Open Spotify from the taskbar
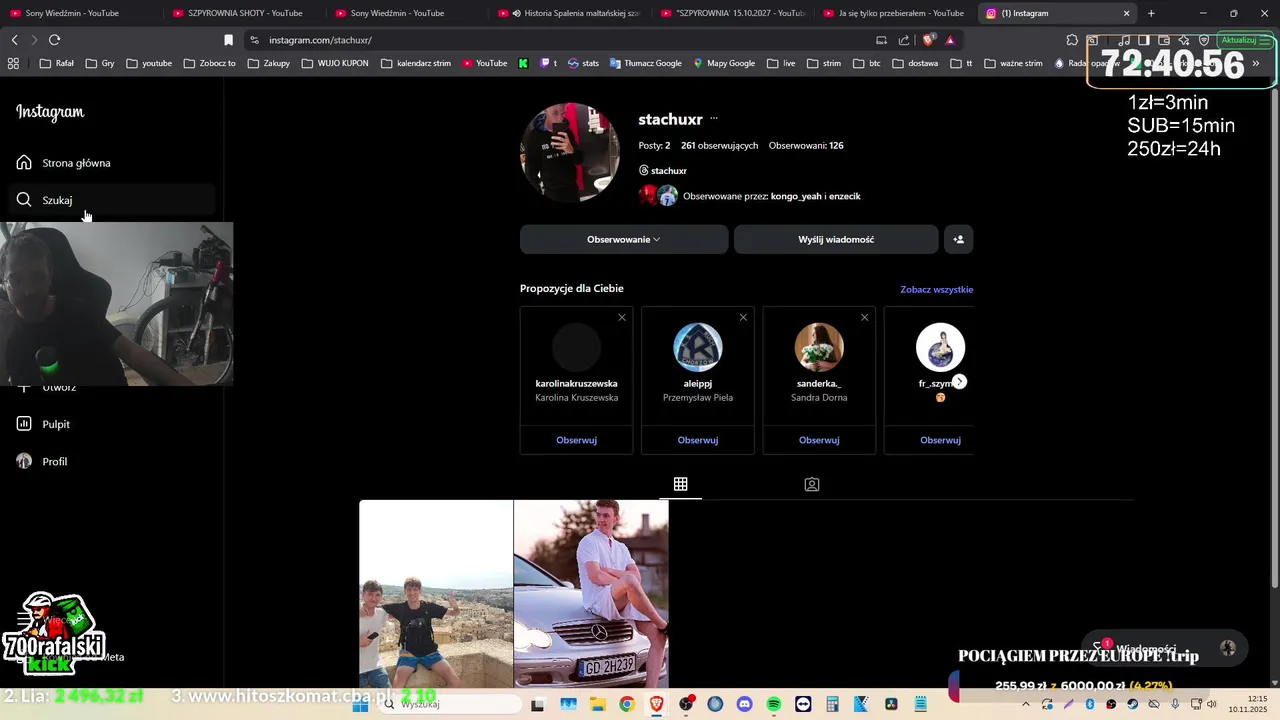The height and width of the screenshot is (720, 1280). (x=774, y=704)
